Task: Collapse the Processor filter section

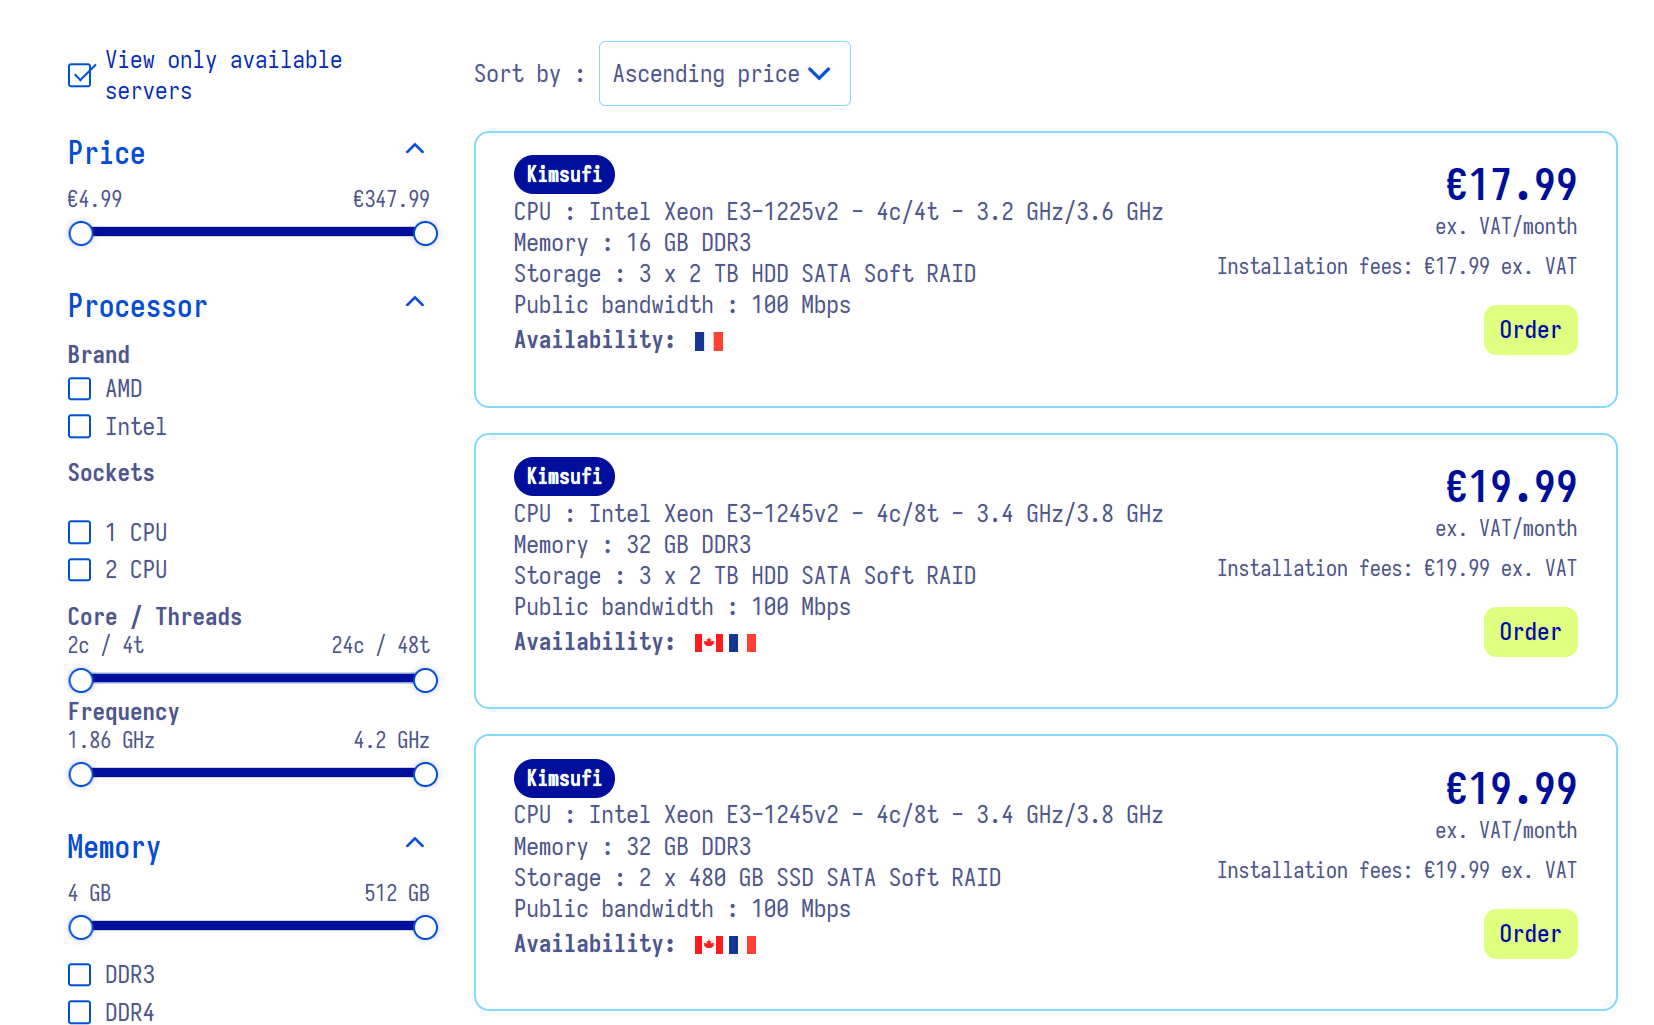Action: (415, 303)
